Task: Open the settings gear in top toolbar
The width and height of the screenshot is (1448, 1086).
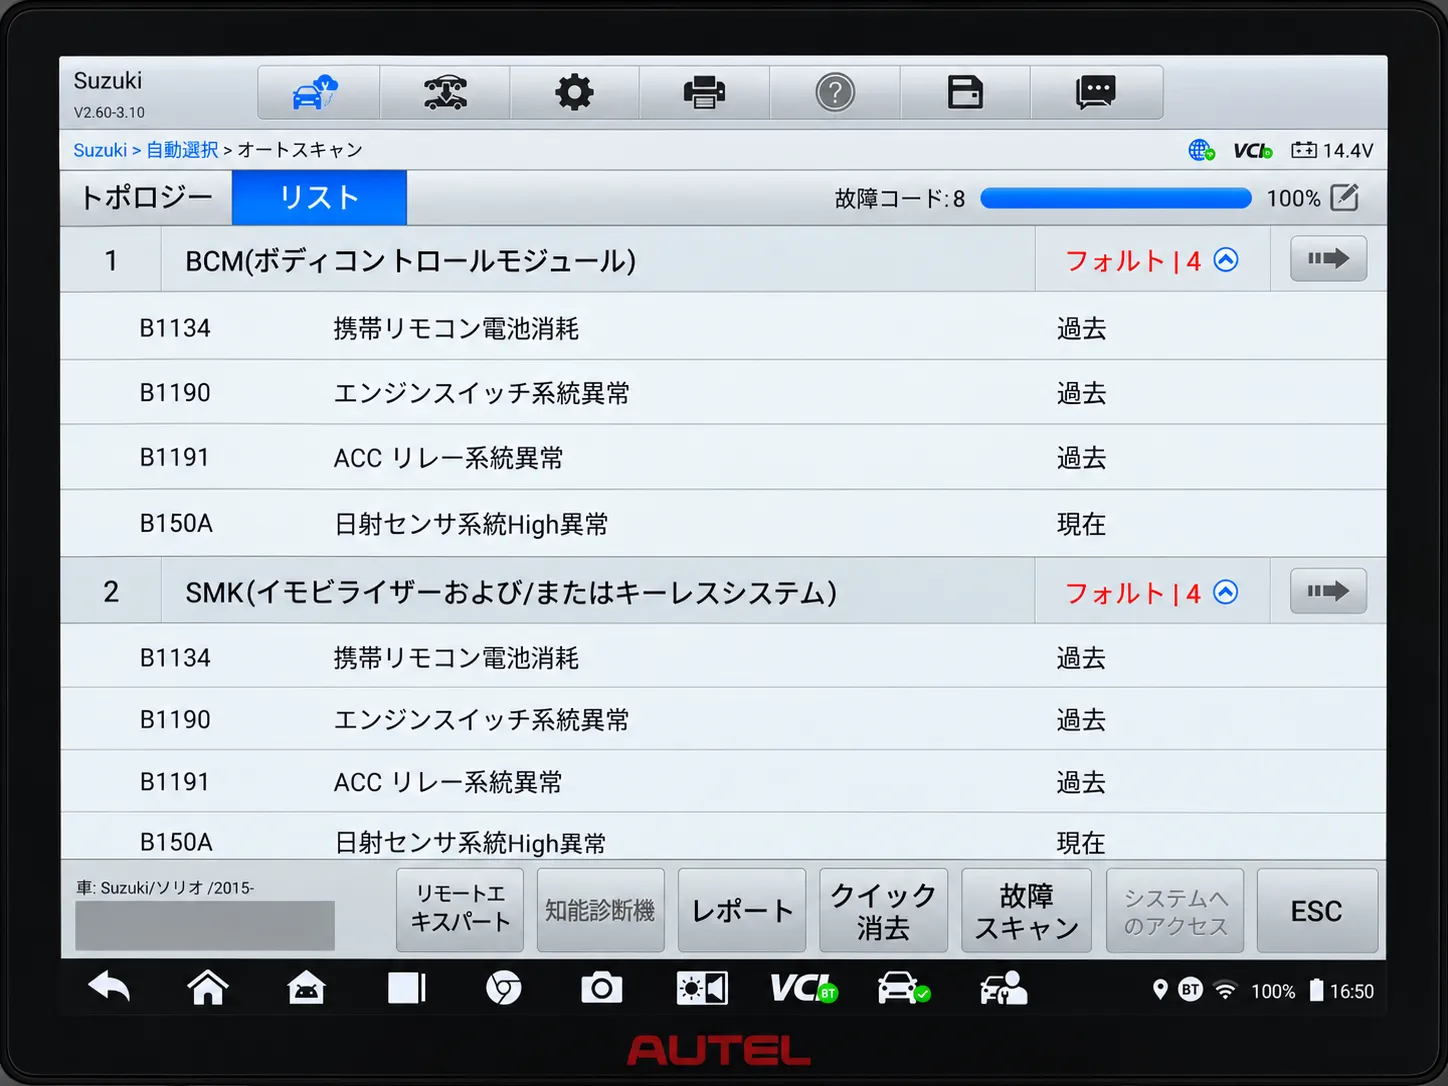Action: click(574, 93)
